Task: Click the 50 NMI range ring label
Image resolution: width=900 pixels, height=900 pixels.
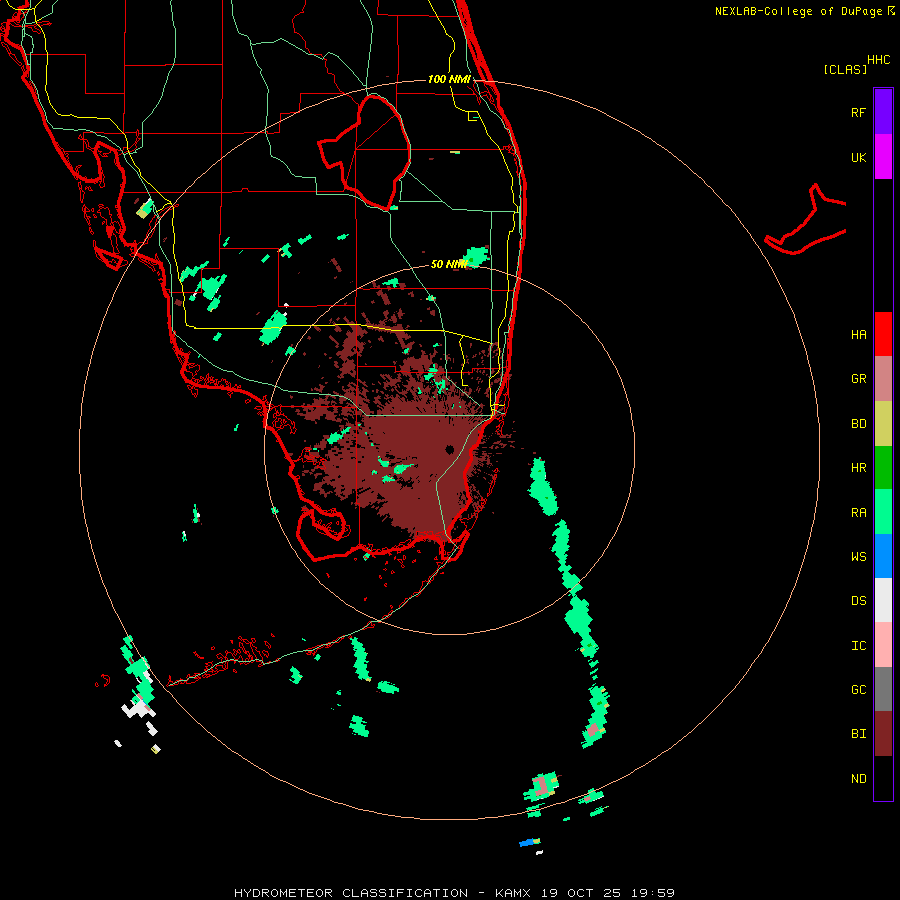Action: 449,264
